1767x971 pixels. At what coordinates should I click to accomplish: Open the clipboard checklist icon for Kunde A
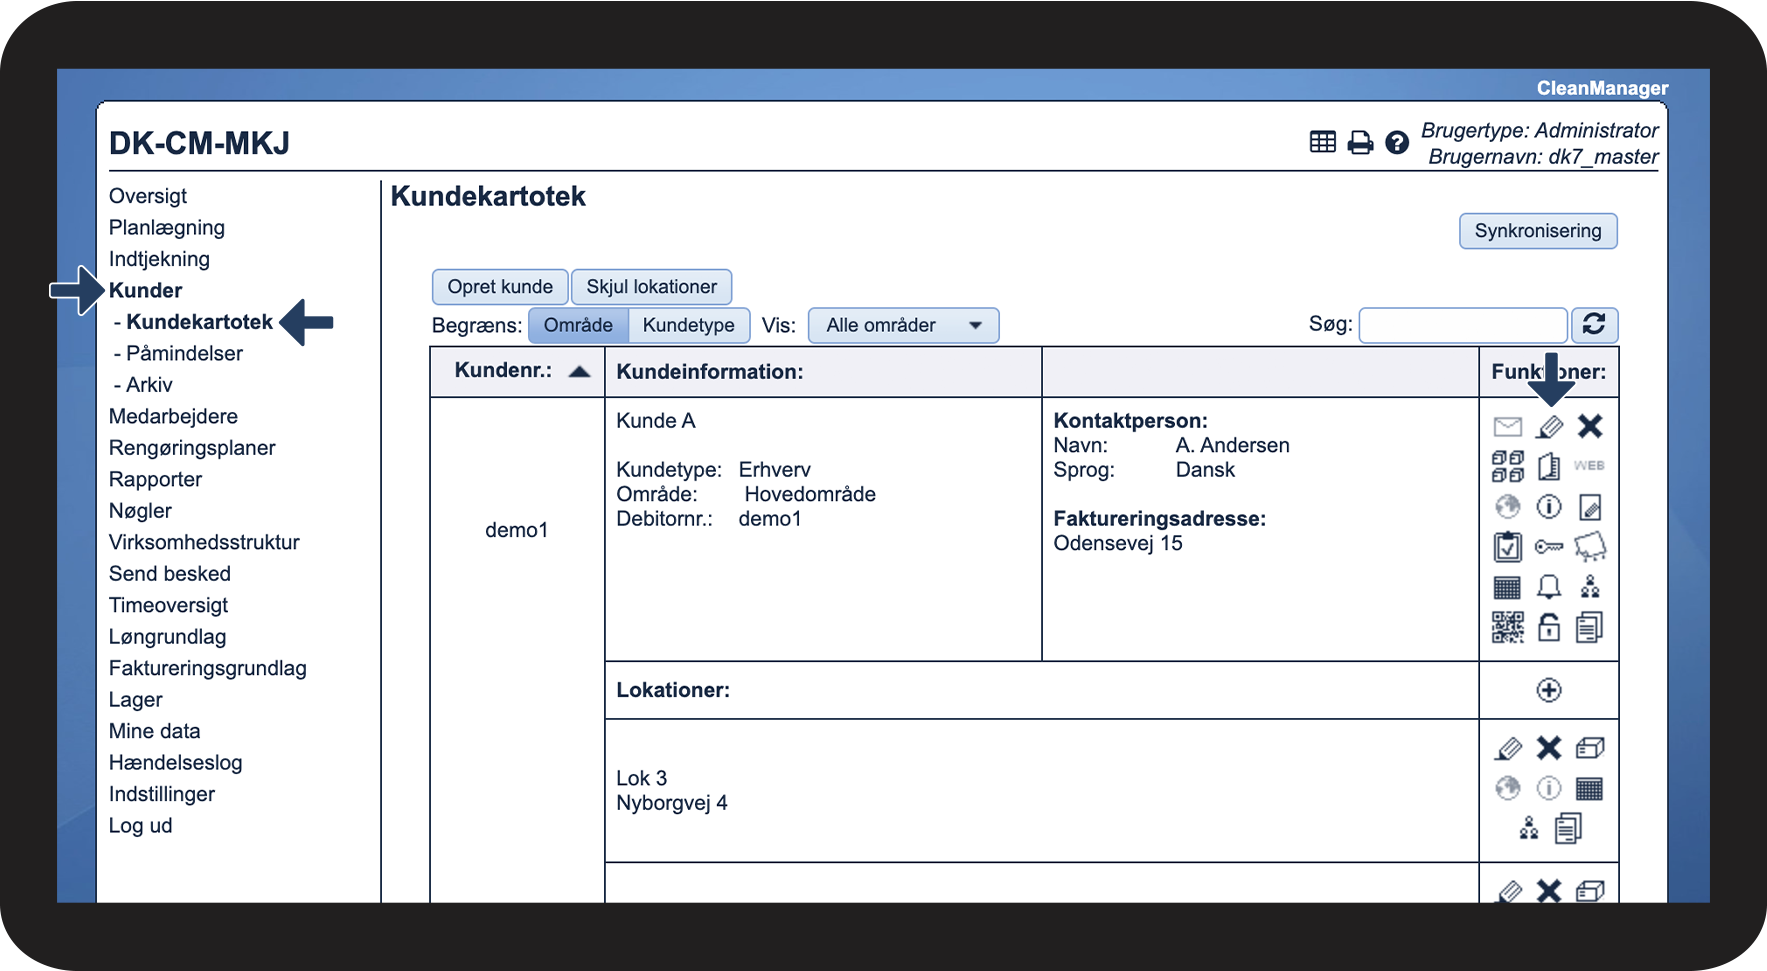click(x=1507, y=547)
